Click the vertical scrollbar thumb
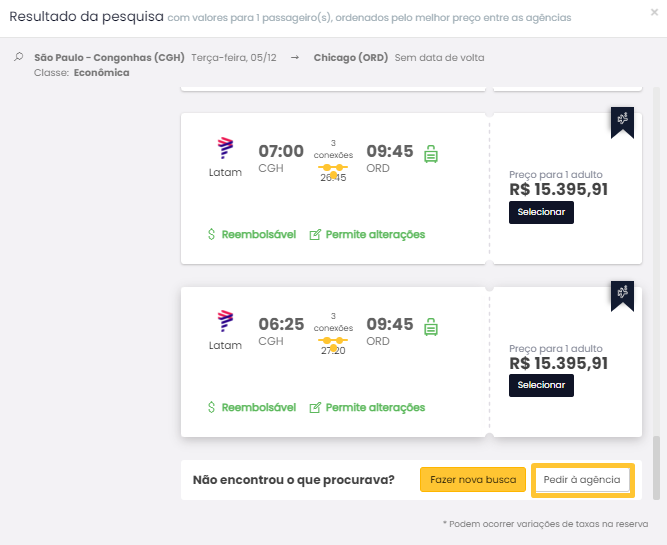 click(x=657, y=466)
